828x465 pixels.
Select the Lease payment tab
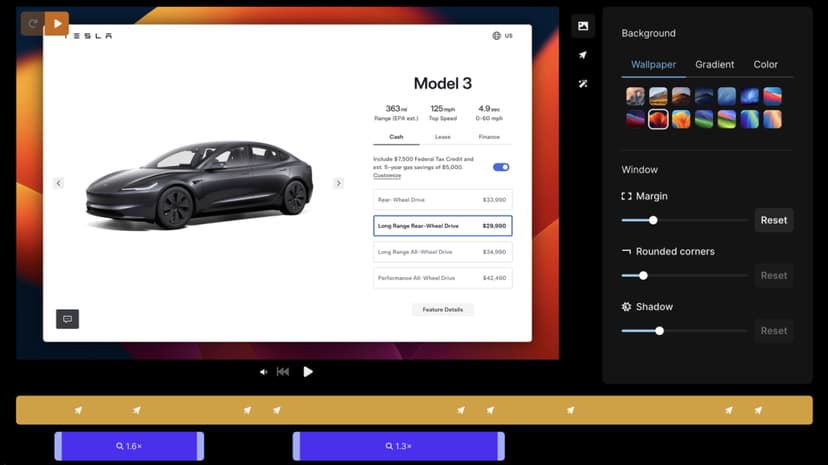coord(443,137)
